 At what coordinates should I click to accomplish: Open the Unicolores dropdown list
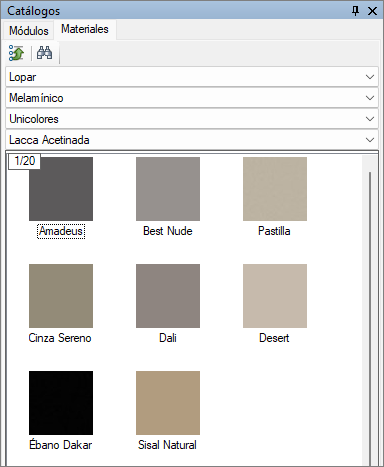tap(192, 119)
